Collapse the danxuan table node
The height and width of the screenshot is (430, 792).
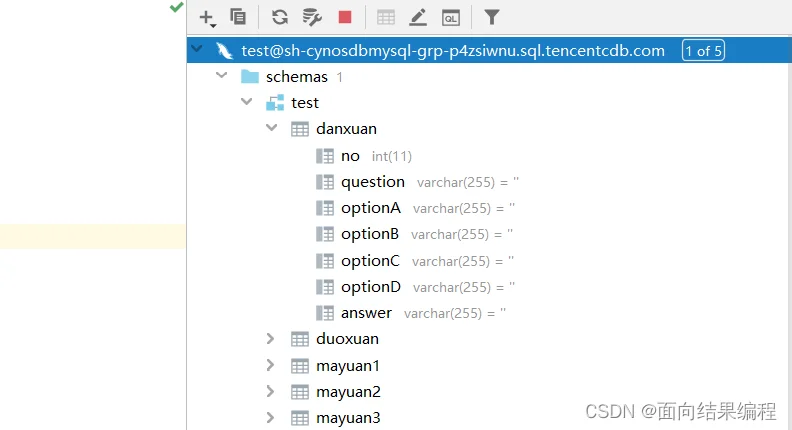coord(271,128)
